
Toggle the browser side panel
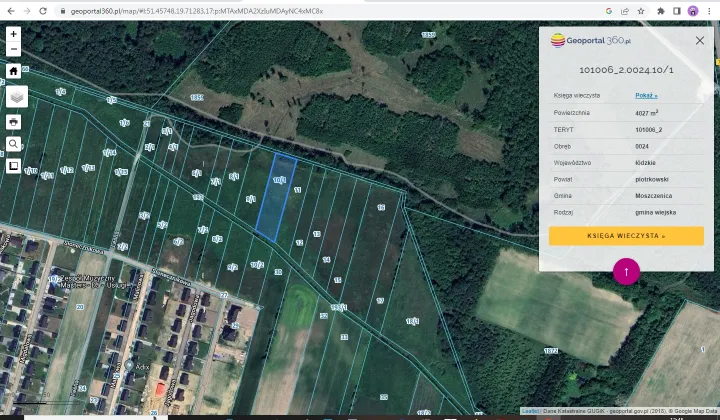tap(677, 10)
